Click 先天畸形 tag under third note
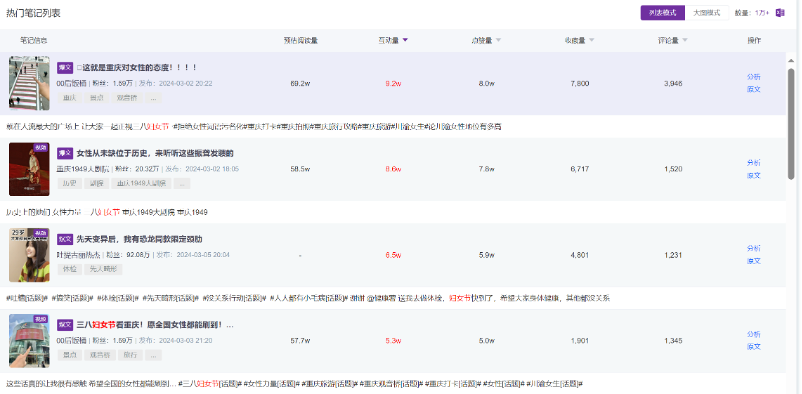The width and height of the screenshot is (802, 394). coord(103,269)
